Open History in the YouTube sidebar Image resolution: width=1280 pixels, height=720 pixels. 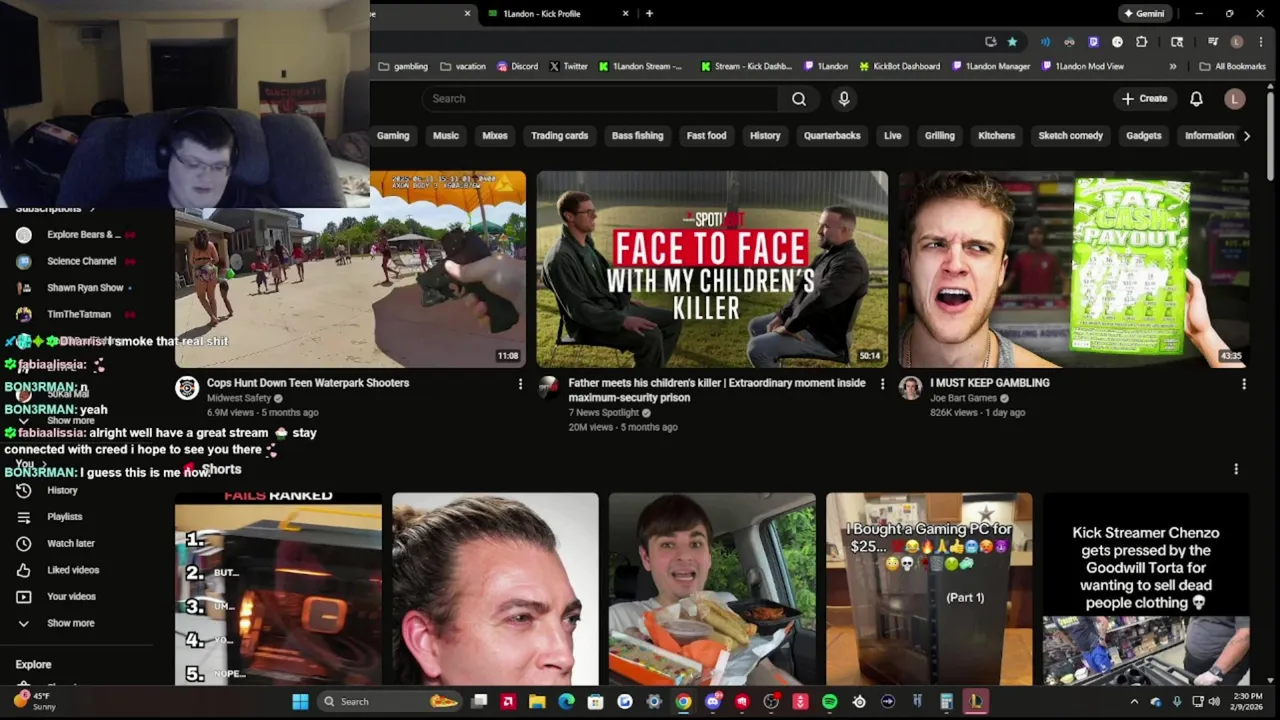[62, 491]
